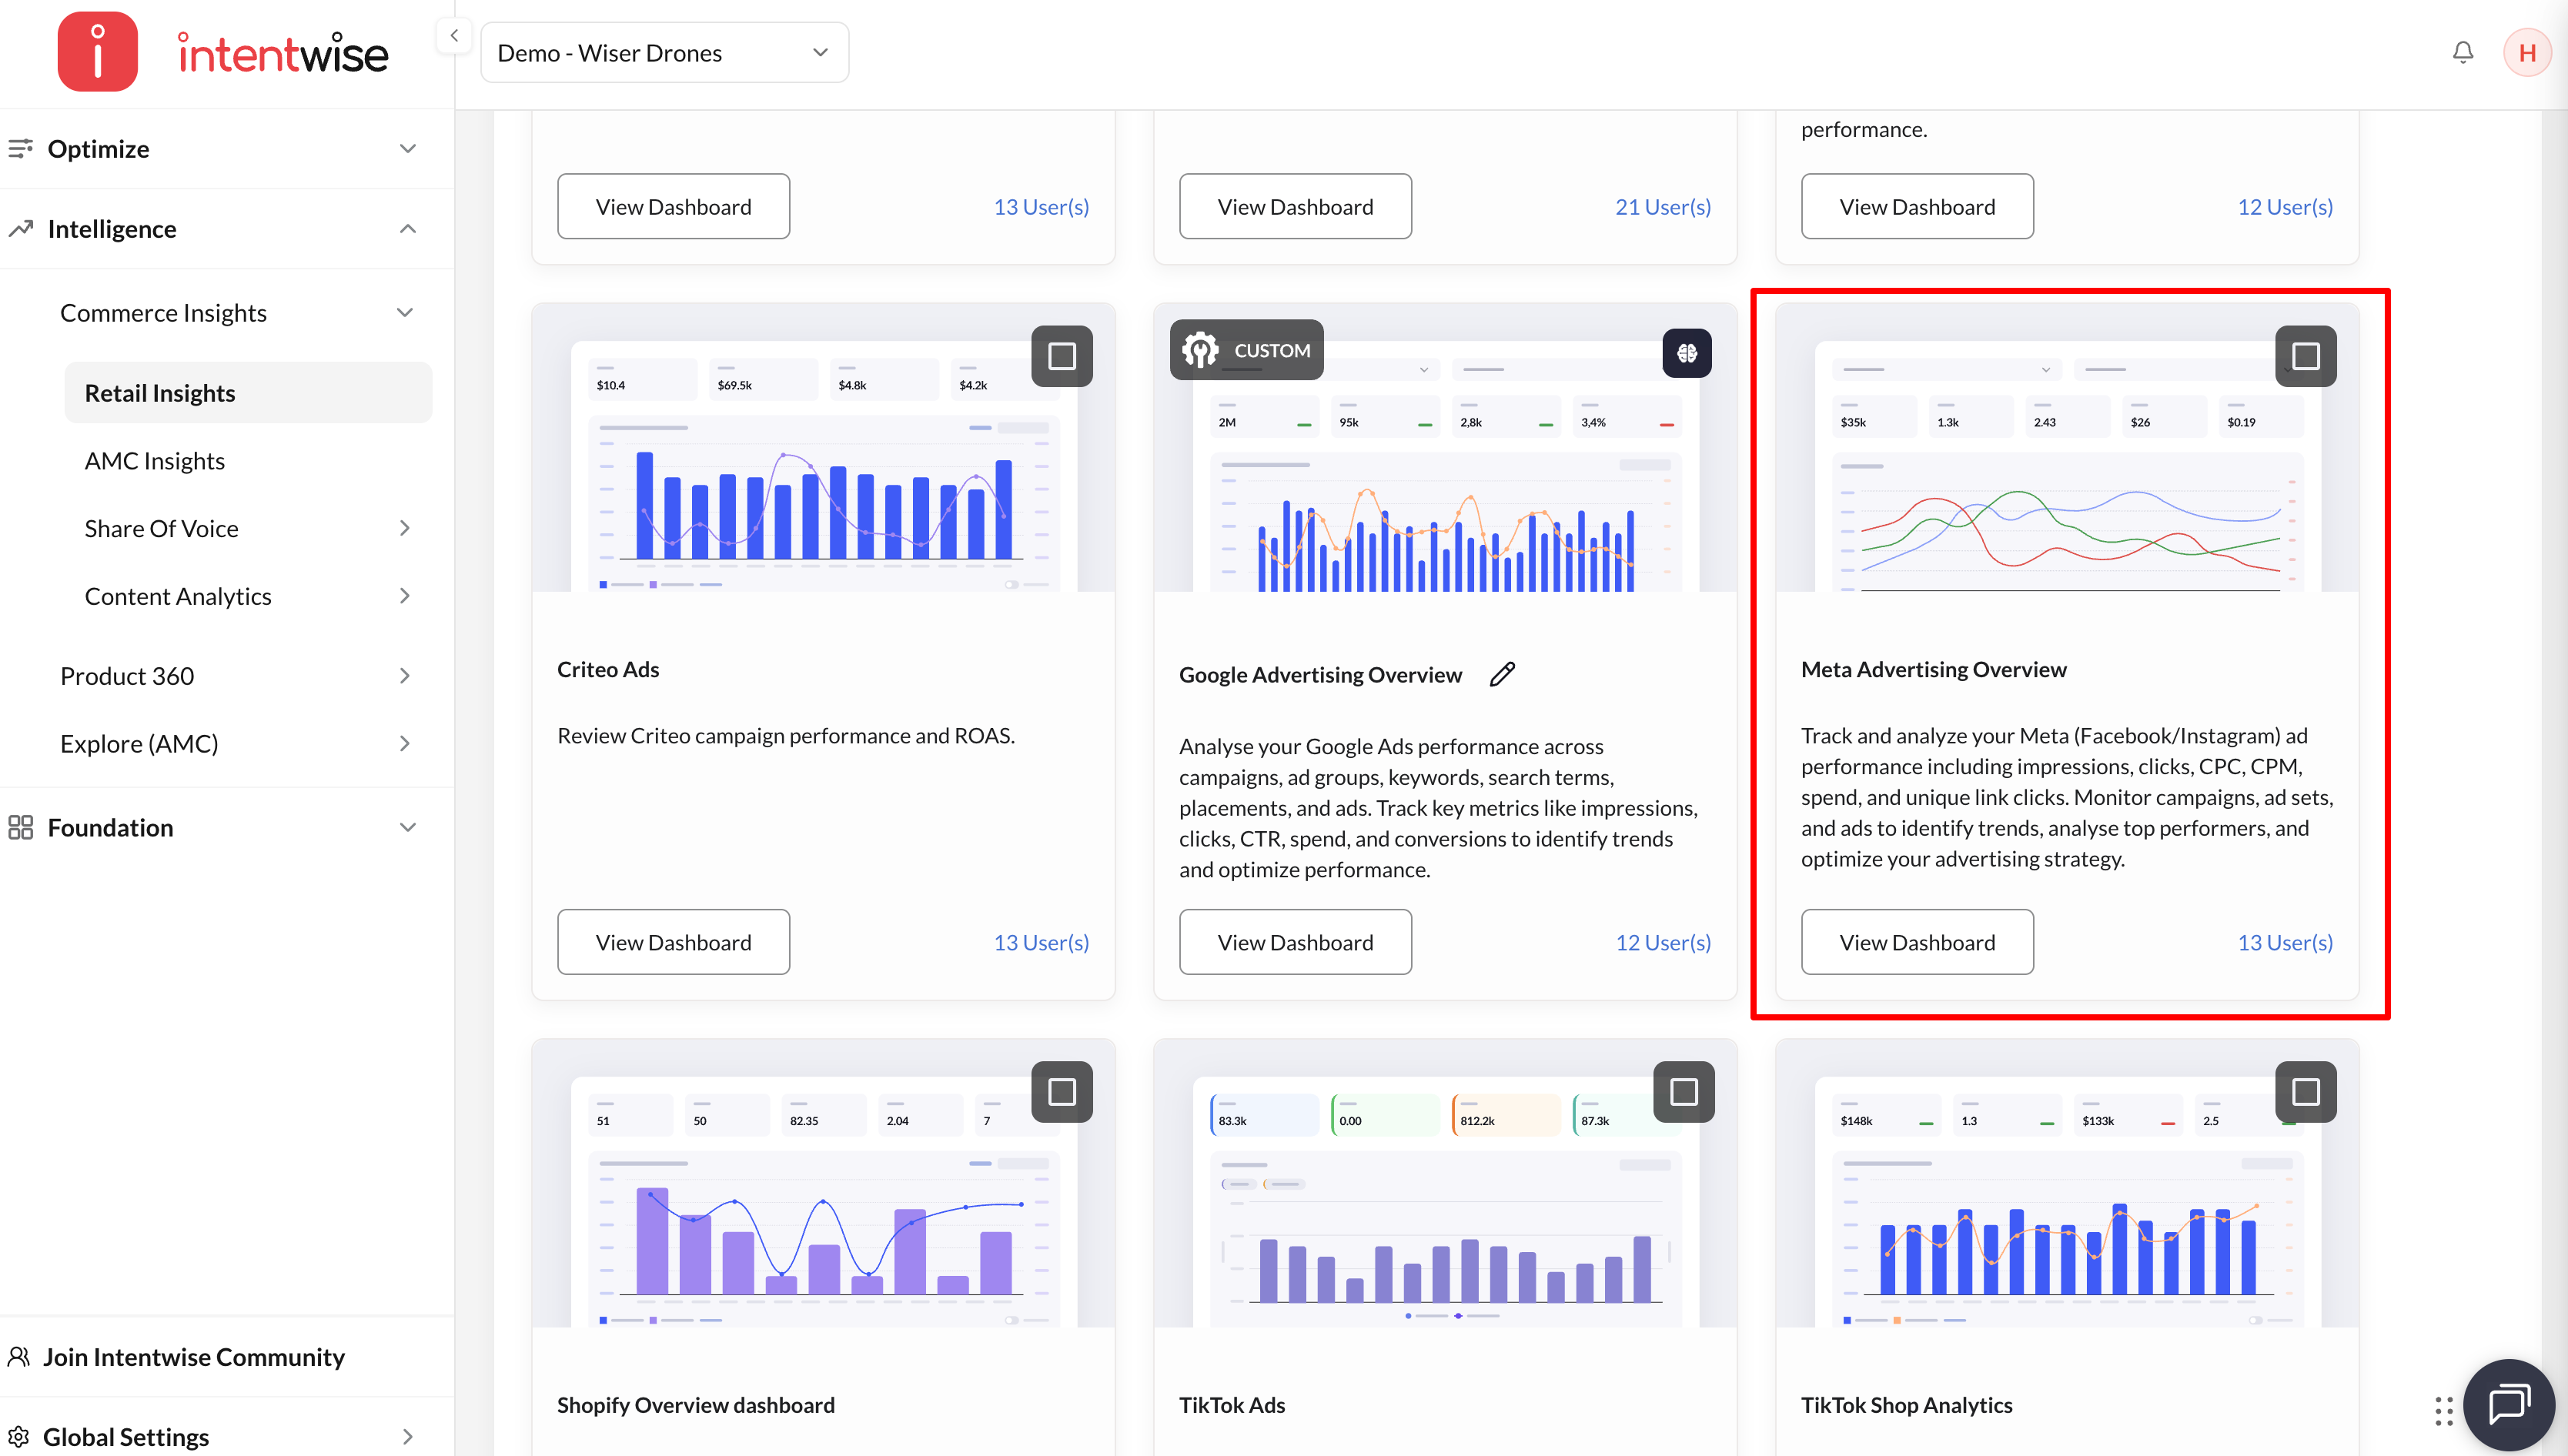Toggle the Commerce Insights chevron

click(x=405, y=313)
